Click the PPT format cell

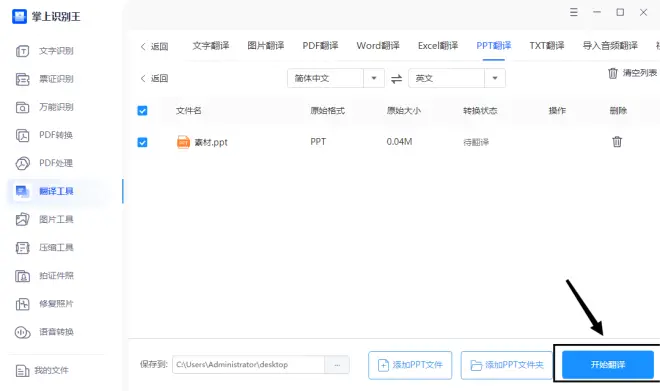point(318,142)
